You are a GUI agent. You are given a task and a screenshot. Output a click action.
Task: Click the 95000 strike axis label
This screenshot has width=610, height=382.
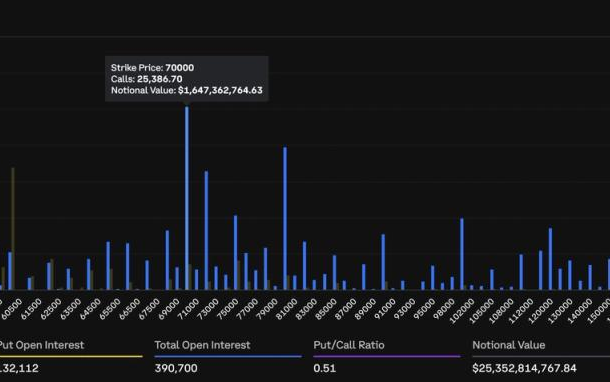click(x=424, y=309)
